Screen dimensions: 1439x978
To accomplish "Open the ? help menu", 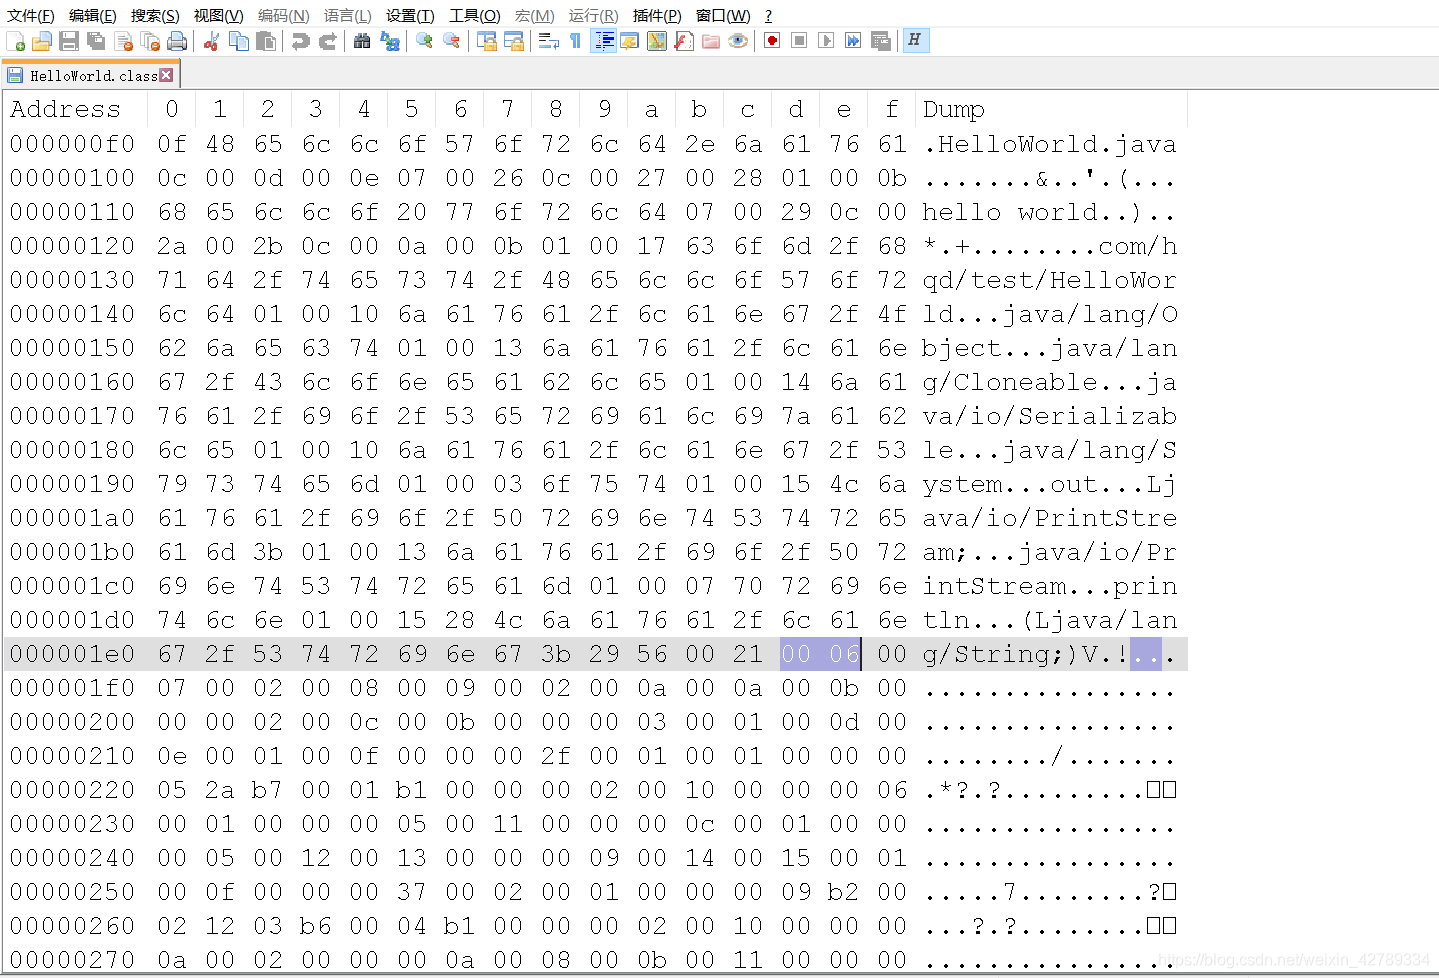I will 768,16.
